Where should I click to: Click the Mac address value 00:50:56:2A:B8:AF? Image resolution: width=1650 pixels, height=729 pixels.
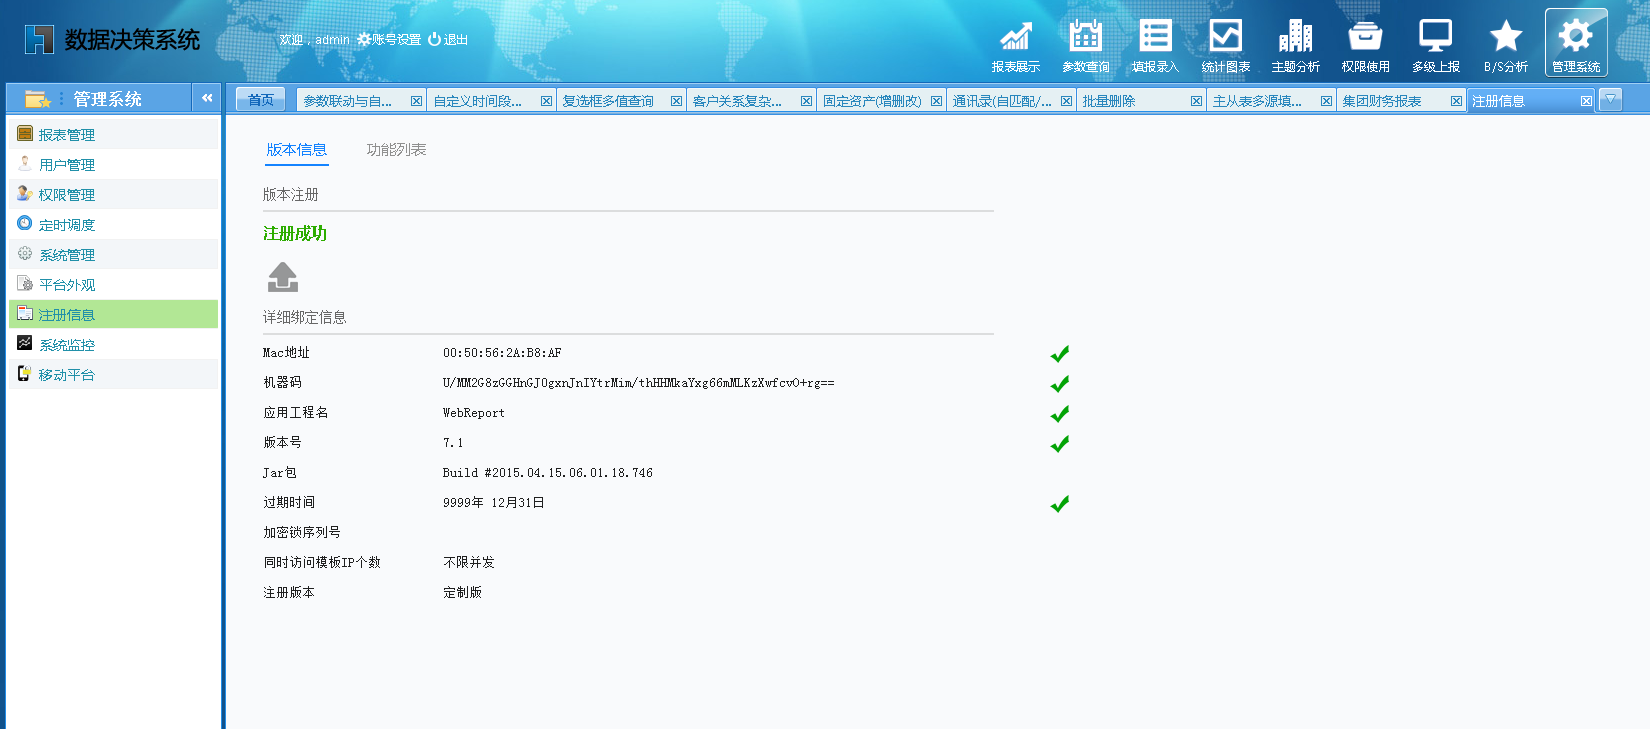(x=502, y=353)
